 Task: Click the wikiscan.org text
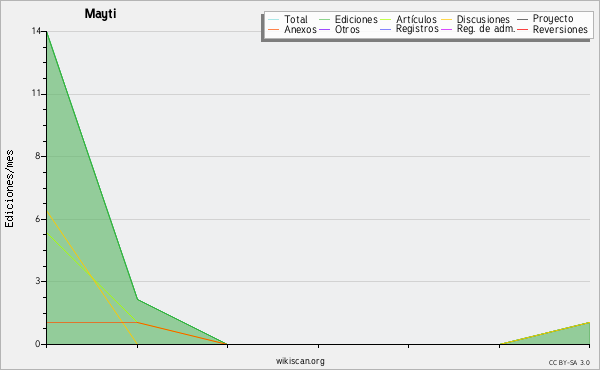pos(300,361)
